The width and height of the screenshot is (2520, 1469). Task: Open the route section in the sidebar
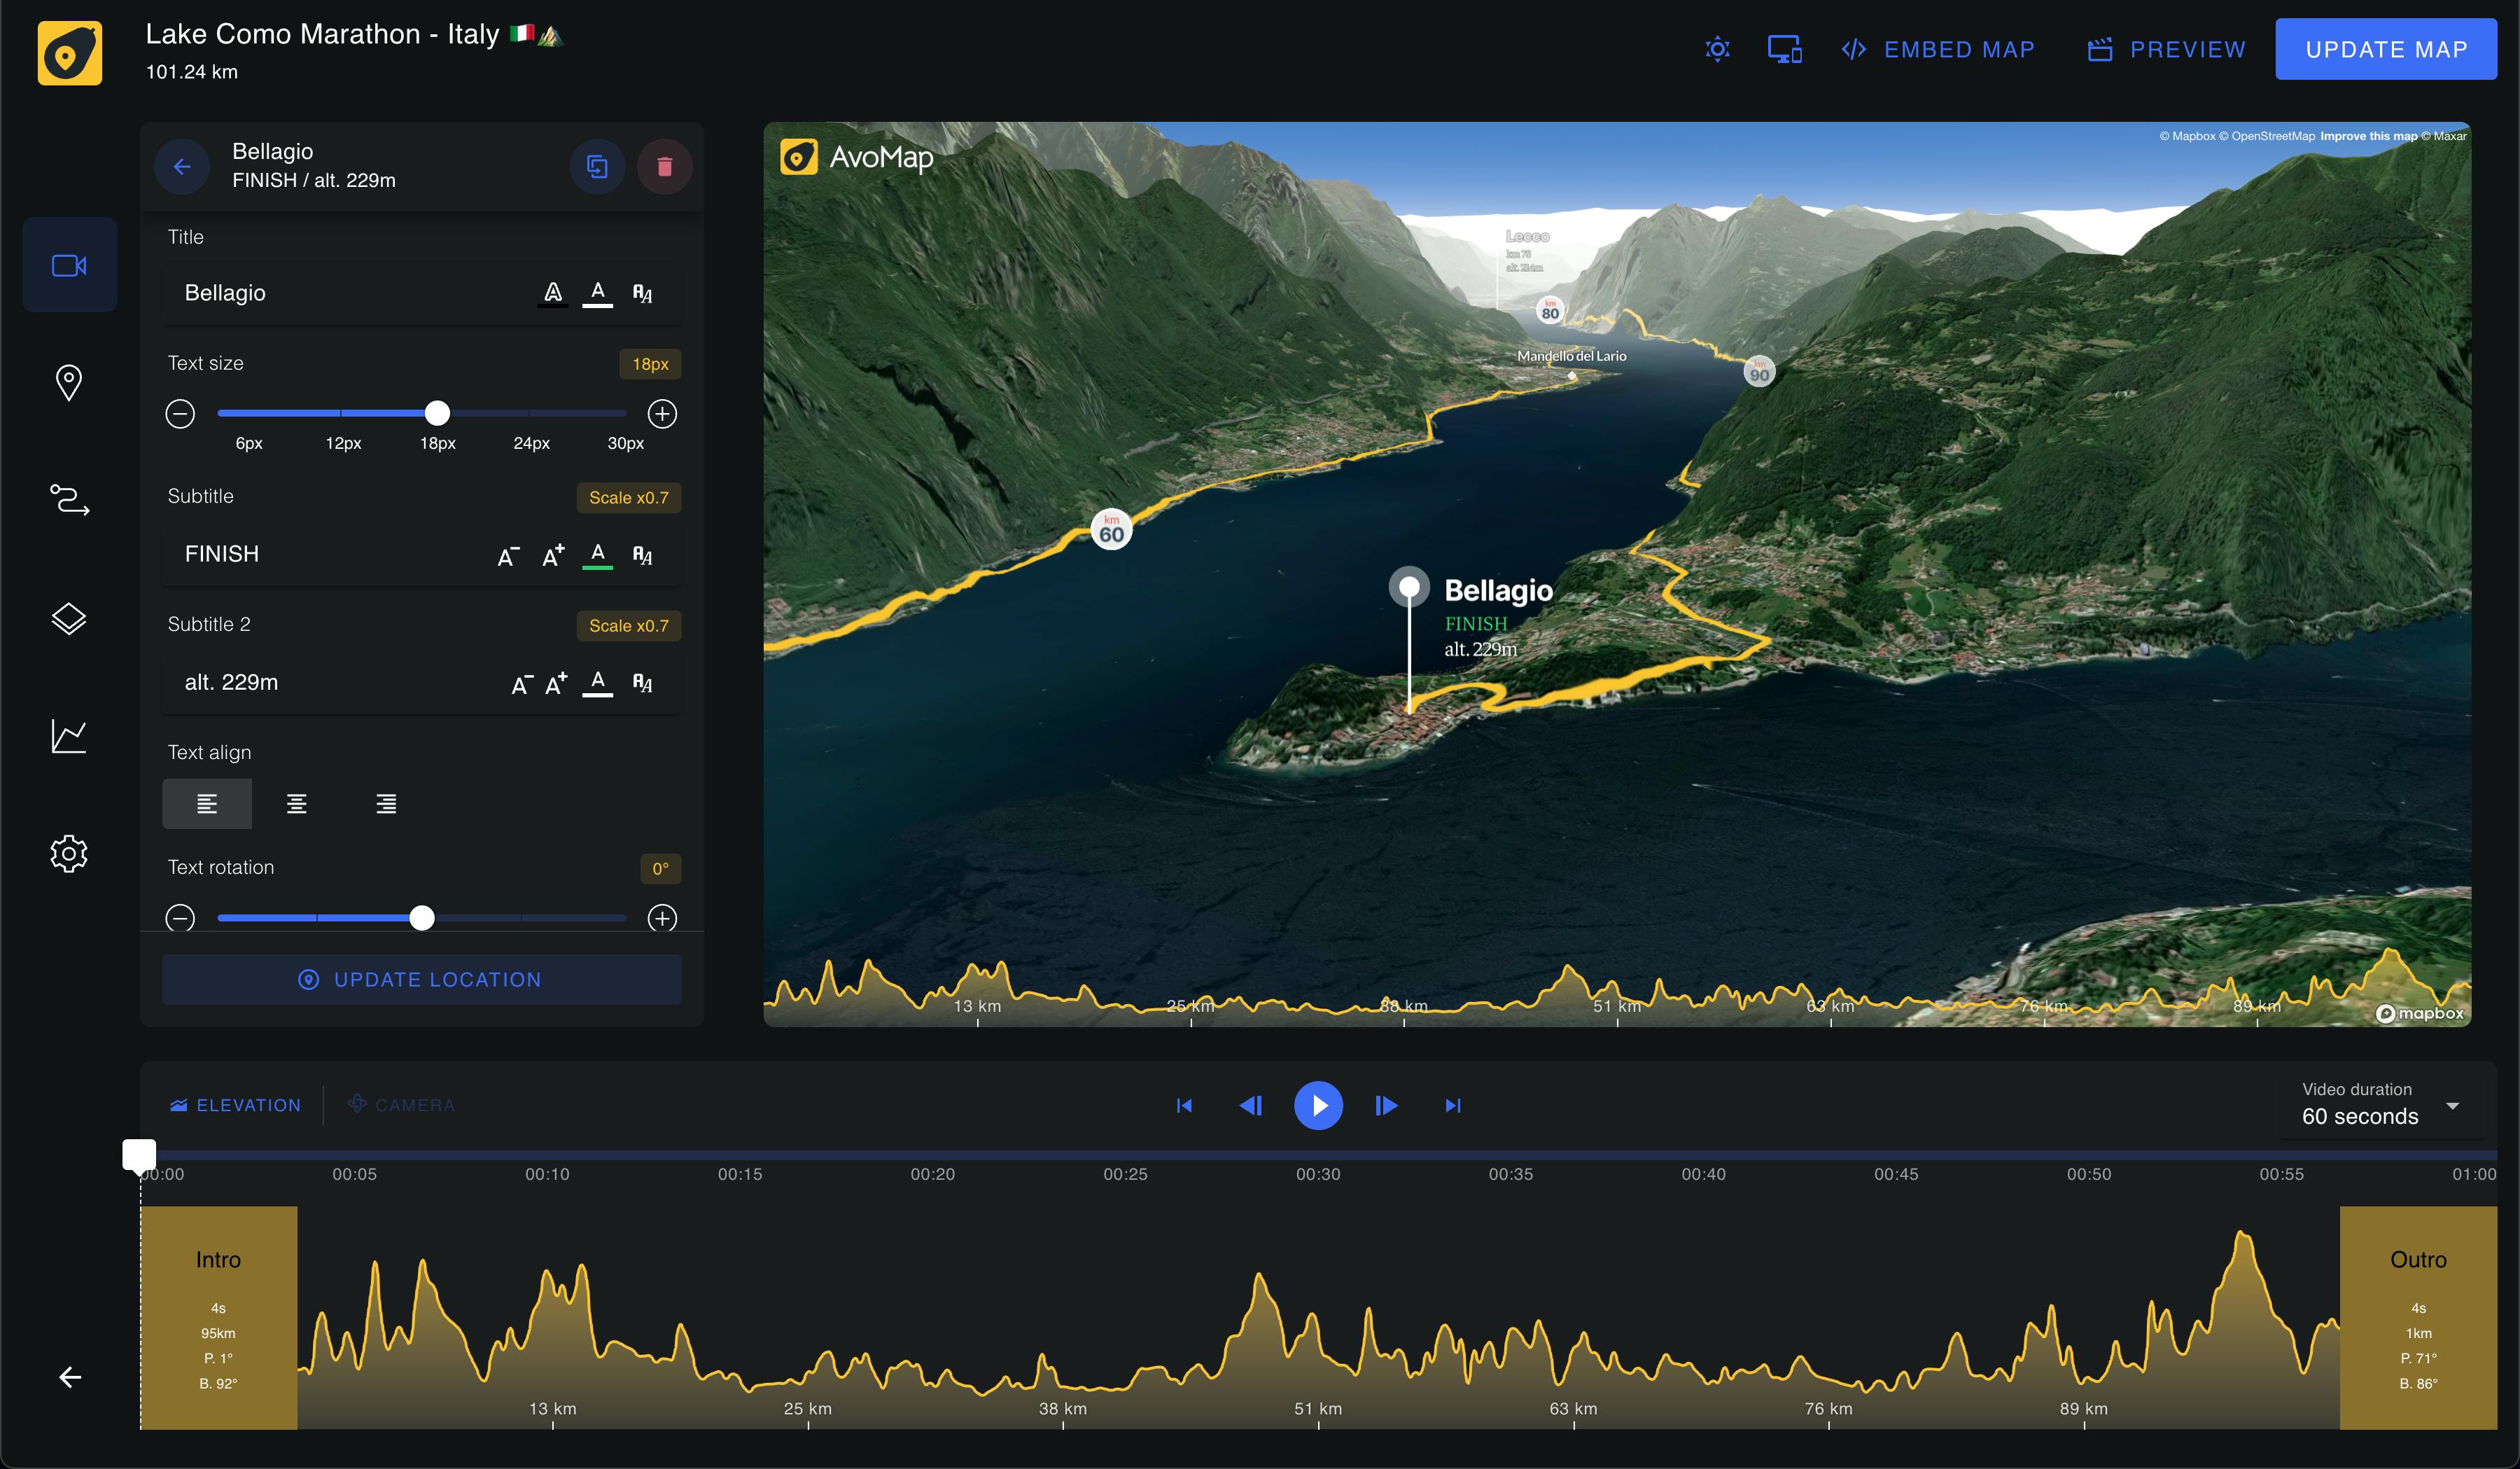tap(69, 499)
